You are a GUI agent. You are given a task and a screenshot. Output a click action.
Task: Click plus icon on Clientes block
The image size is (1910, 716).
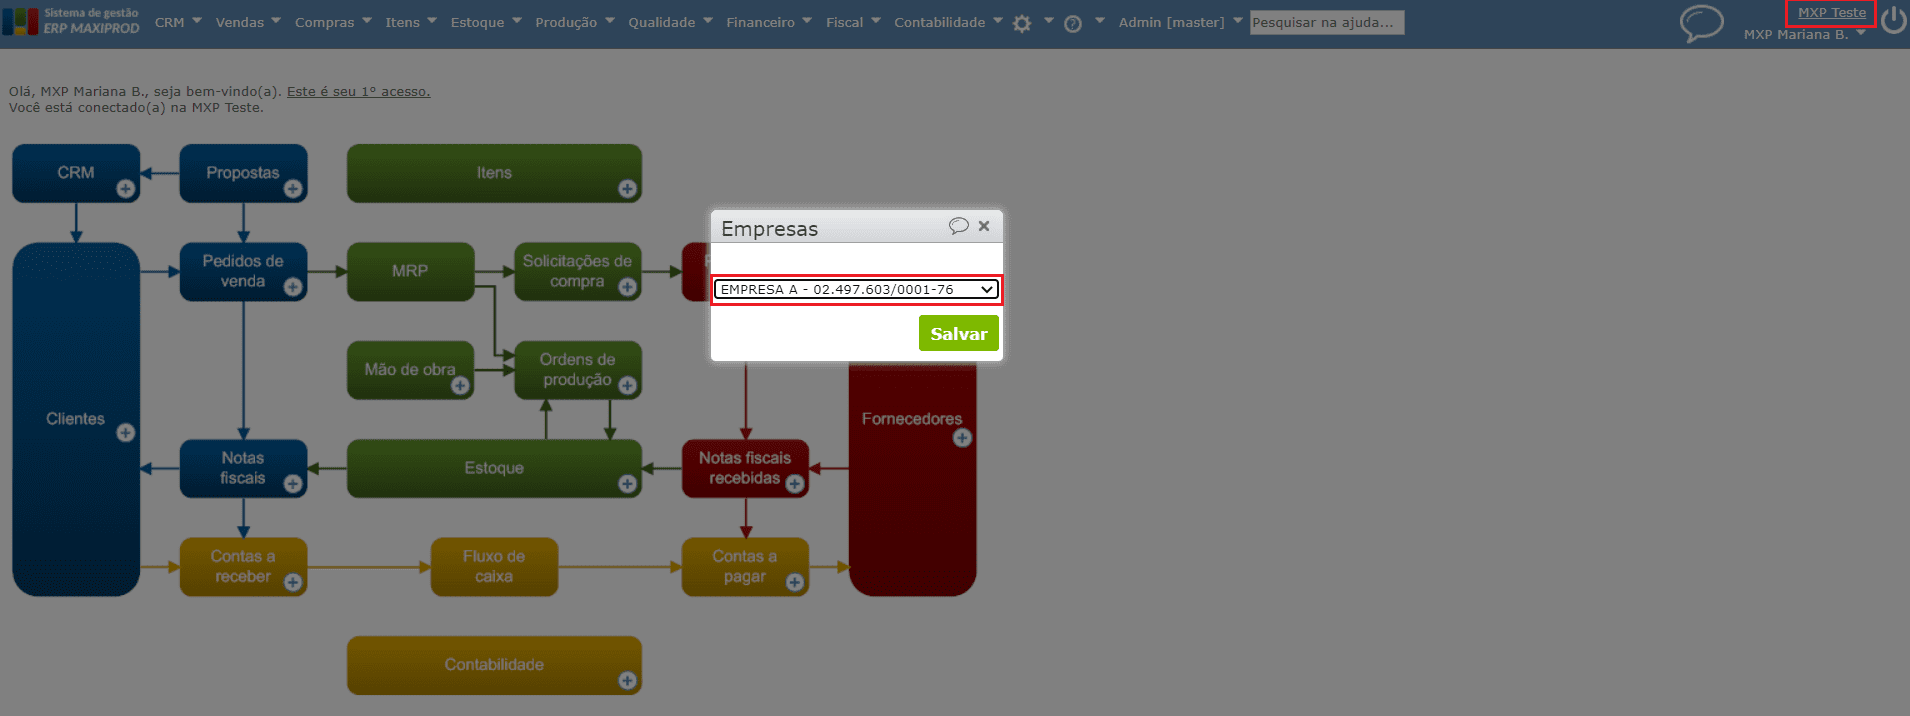[x=125, y=433]
